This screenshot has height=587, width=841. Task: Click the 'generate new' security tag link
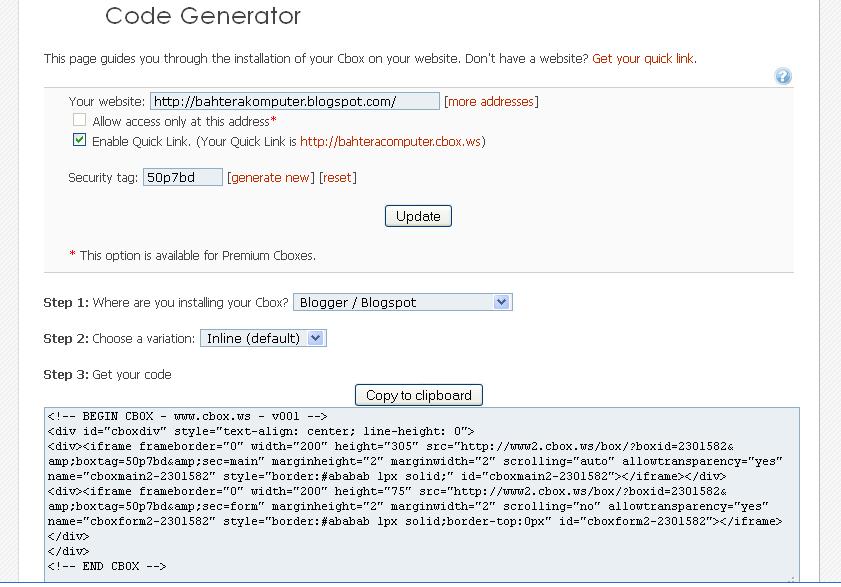click(x=270, y=178)
